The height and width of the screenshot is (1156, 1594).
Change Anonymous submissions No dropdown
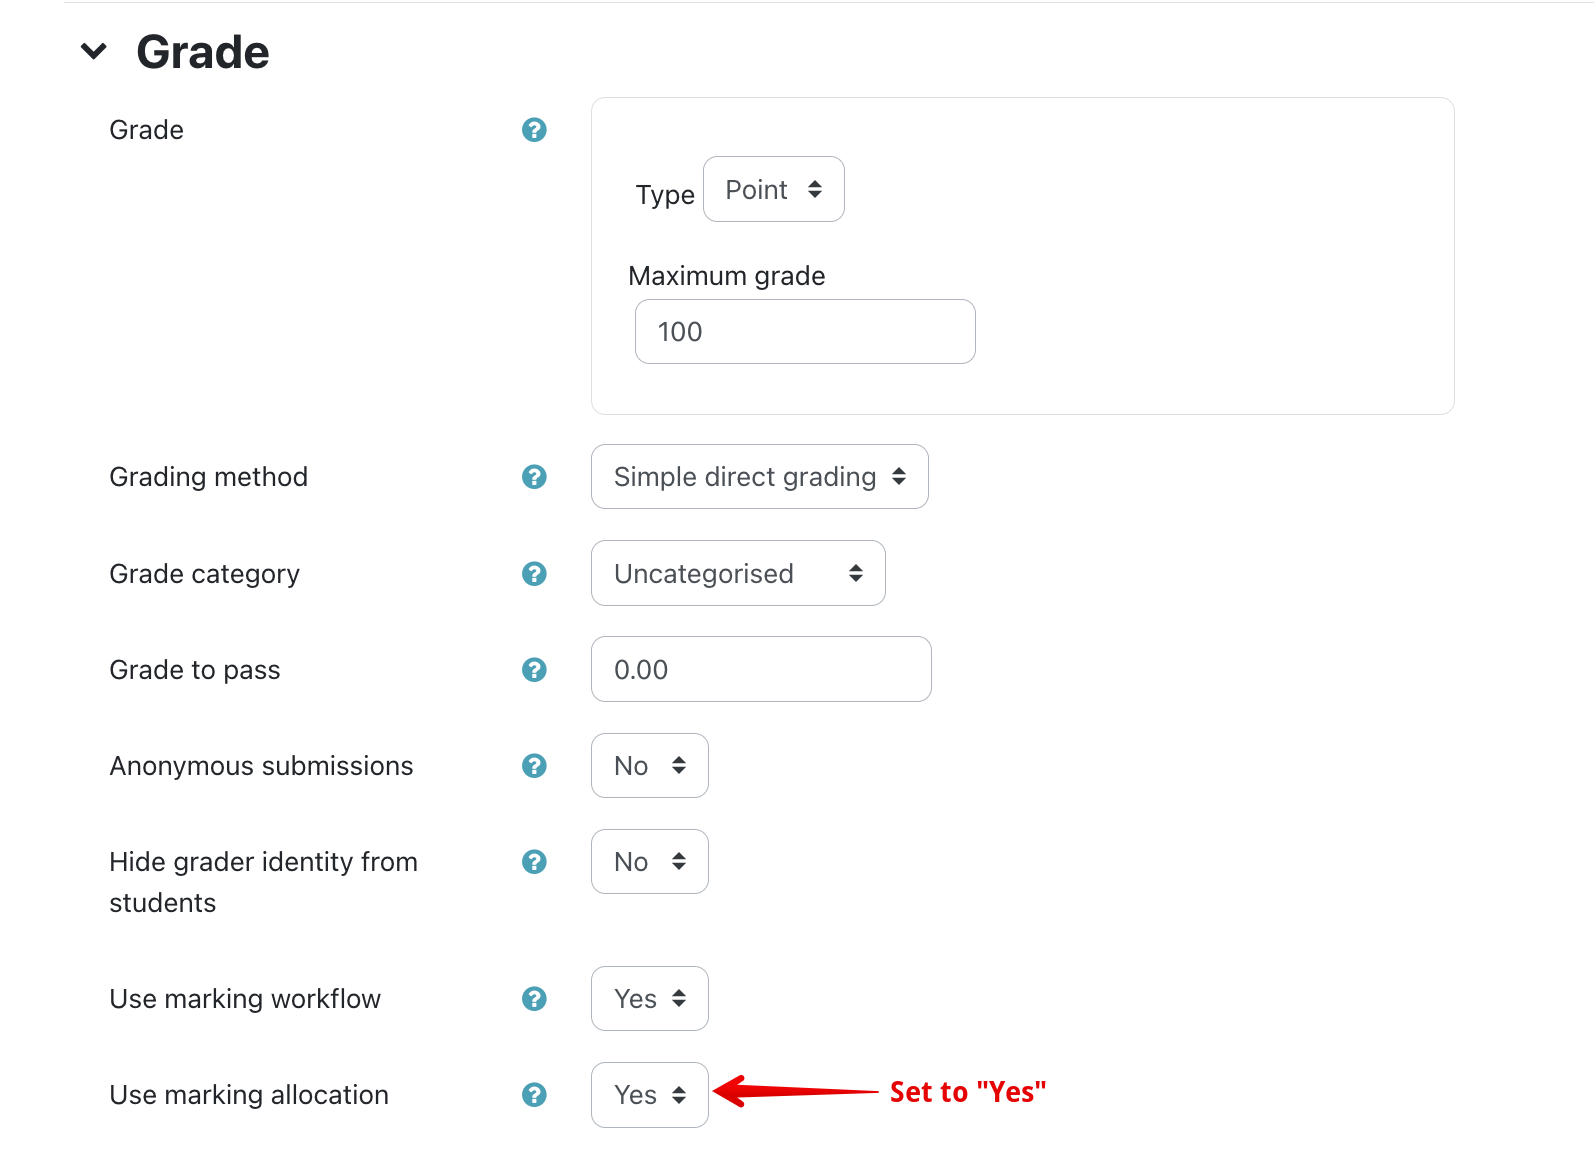click(649, 766)
